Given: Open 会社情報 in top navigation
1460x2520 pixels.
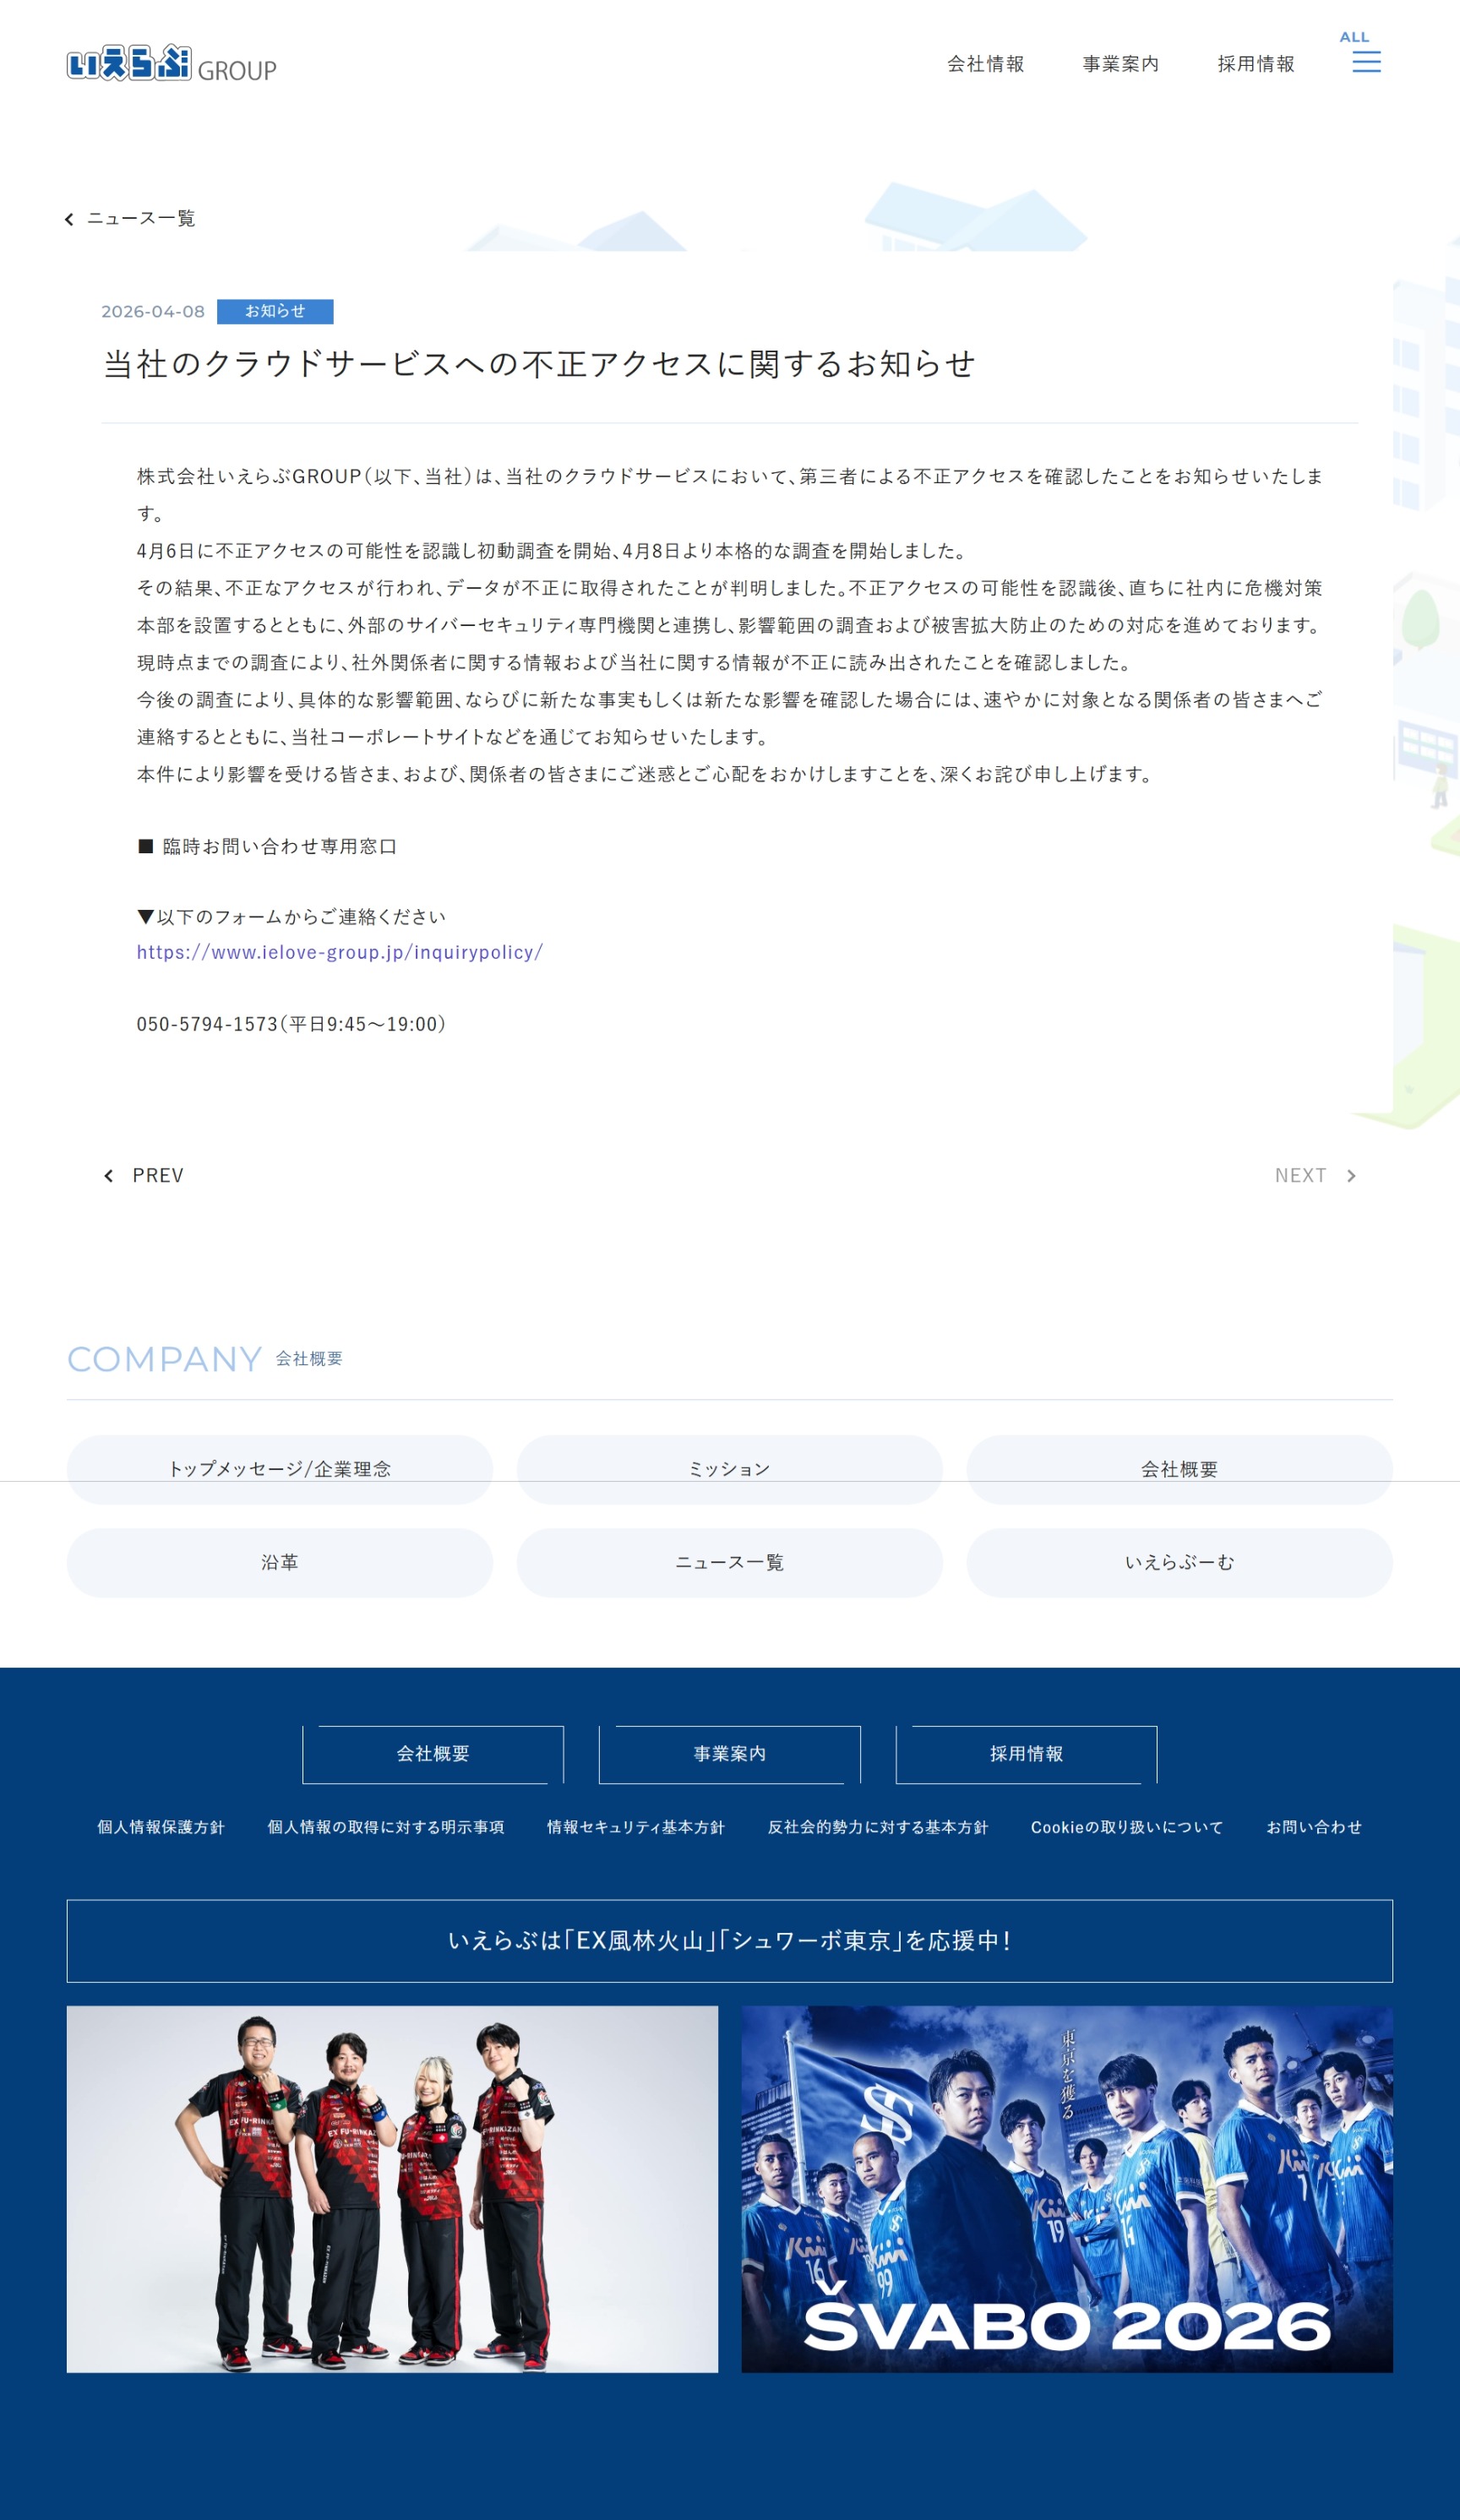Looking at the screenshot, I should coord(985,64).
